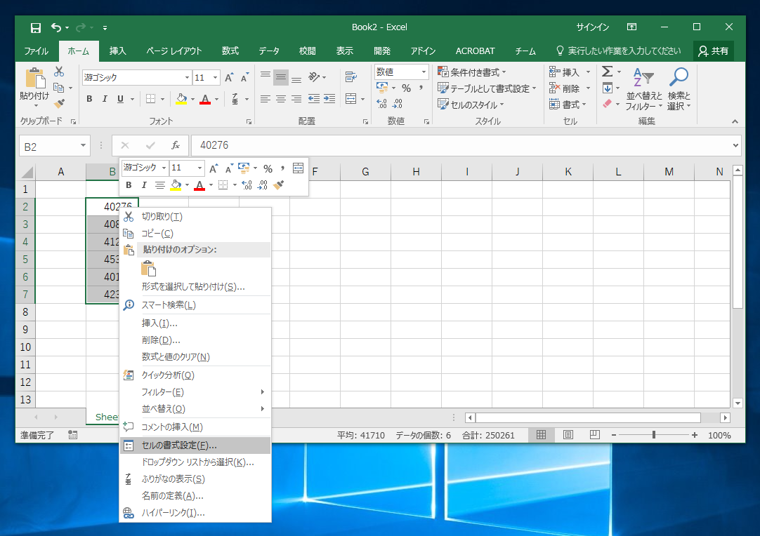Viewport: 760px width, 536px height.
Task: Click the increase indent icon in ribbon
Action: (x=330, y=99)
